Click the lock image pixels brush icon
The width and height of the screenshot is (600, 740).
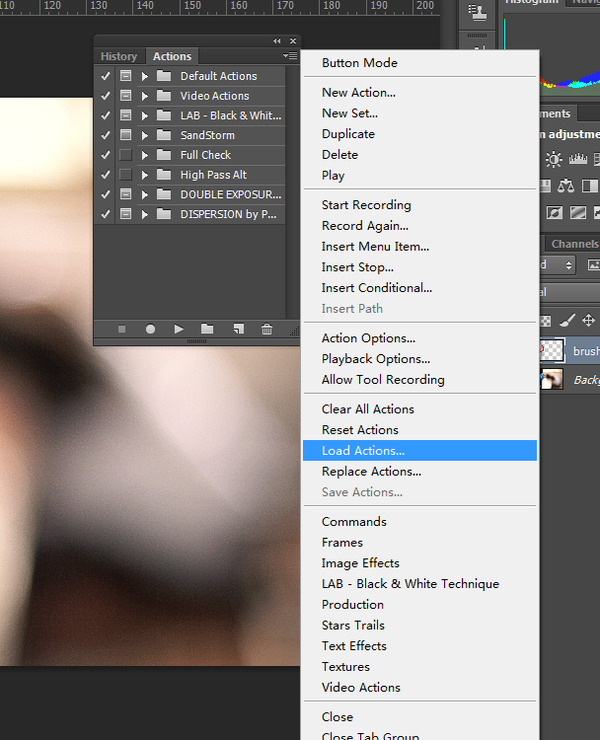(567, 321)
